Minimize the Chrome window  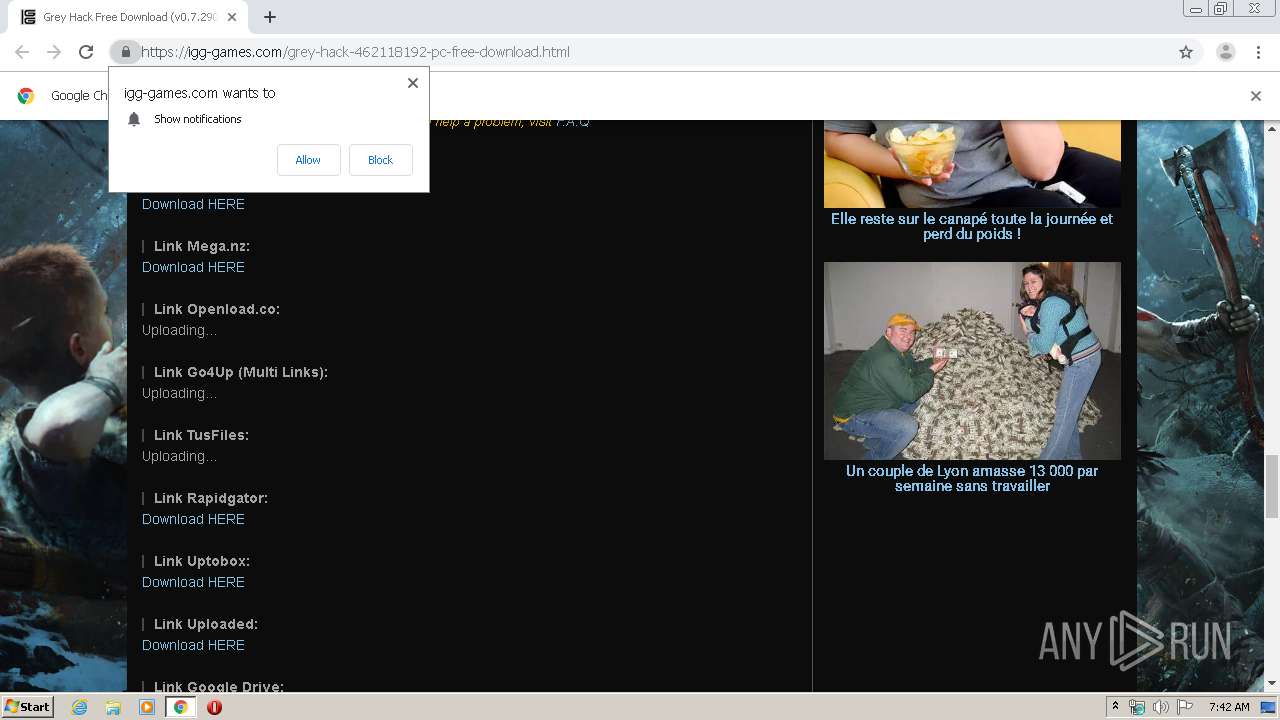tap(1196, 9)
